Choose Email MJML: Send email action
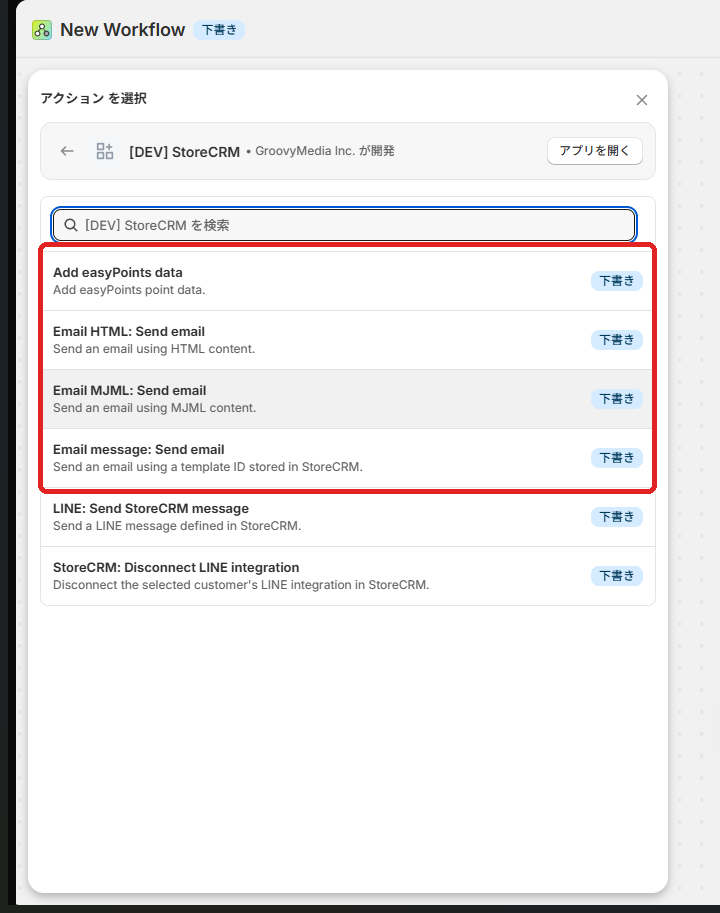The height and width of the screenshot is (913, 720). (x=348, y=399)
